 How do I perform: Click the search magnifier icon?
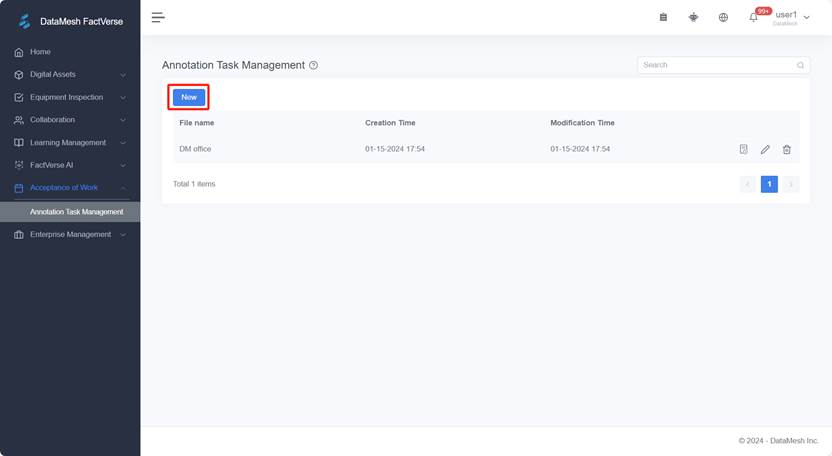tap(800, 65)
